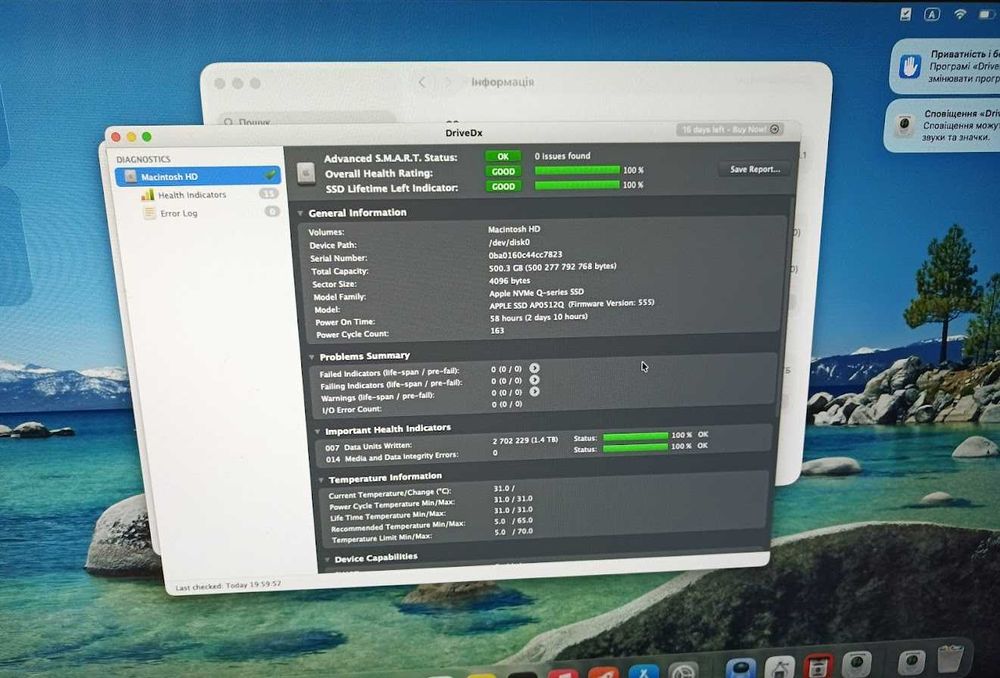This screenshot has height=678, width=1000.
Task: Click the Temperature Limit Min/Max row label
Action: tap(381, 538)
